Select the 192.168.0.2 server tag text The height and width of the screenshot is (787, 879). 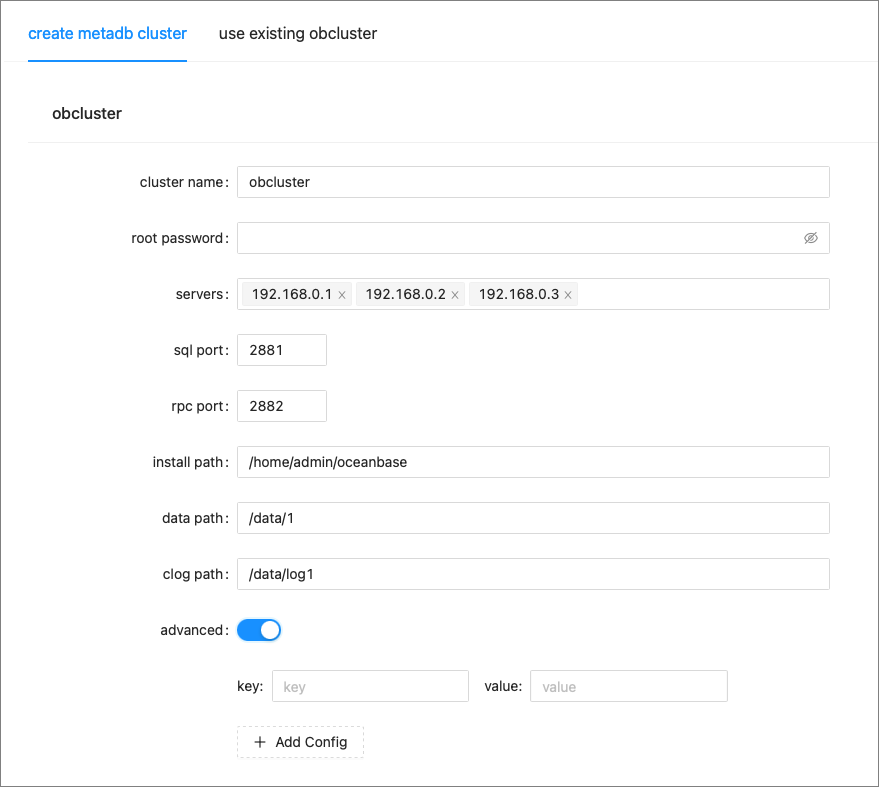(404, 294)
